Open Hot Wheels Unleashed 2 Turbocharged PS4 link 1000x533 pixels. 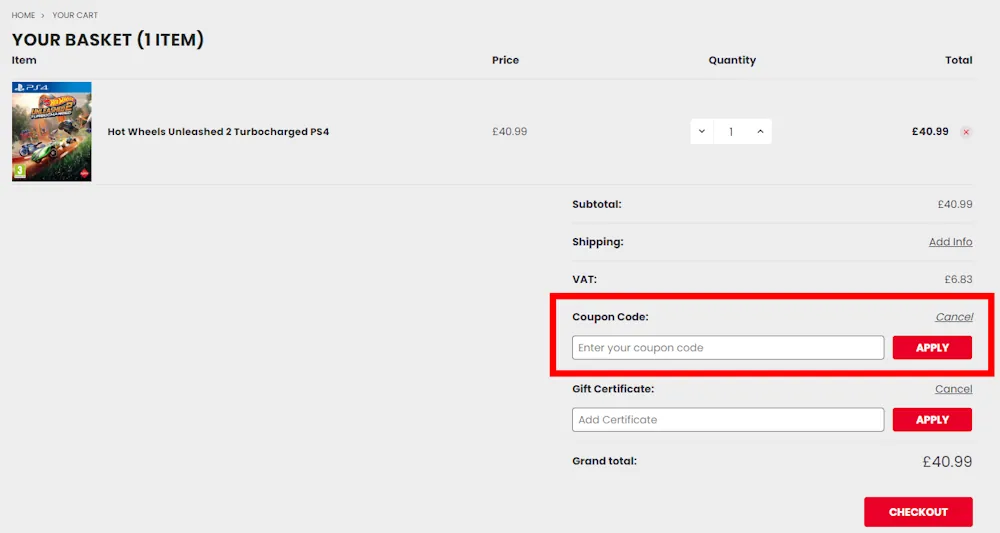[218, 131]
